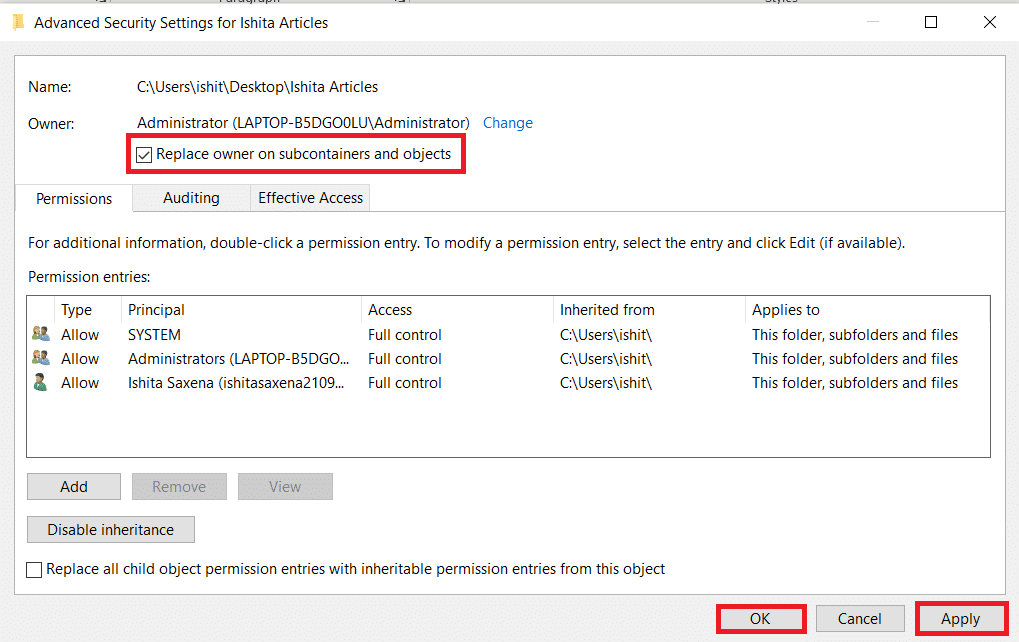Viewport: 1019px width, 642px height.
Task: Click the Apply button
Action: [x=961, y=619]
